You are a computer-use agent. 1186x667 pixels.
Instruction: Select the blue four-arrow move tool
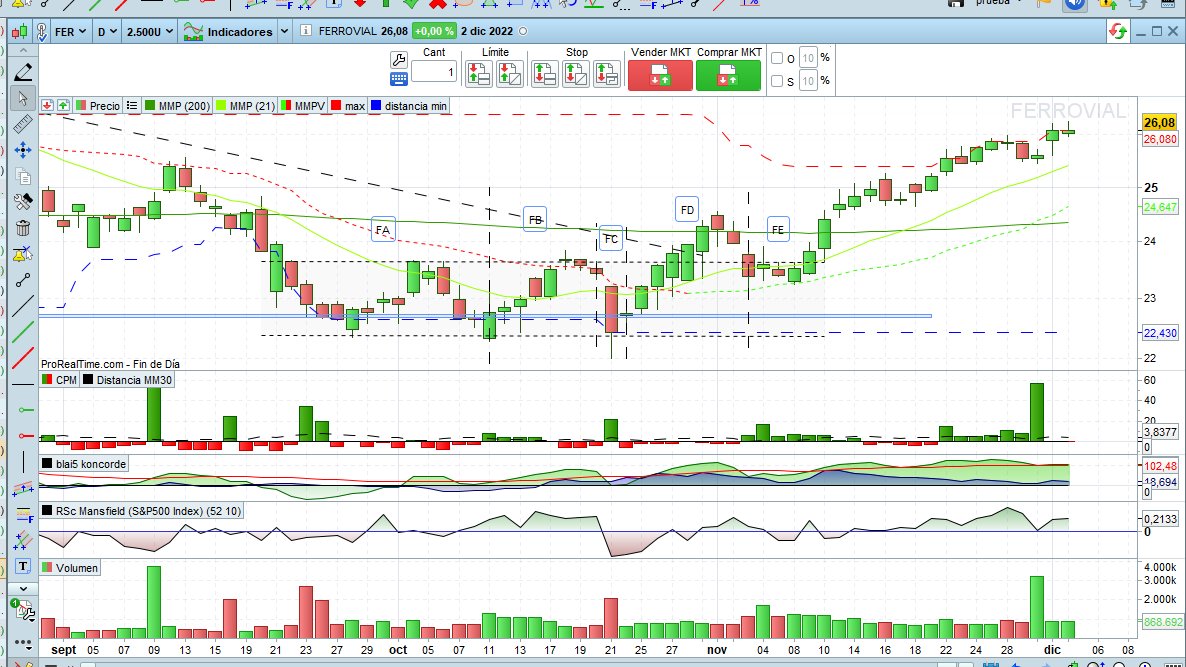point(23,150)
